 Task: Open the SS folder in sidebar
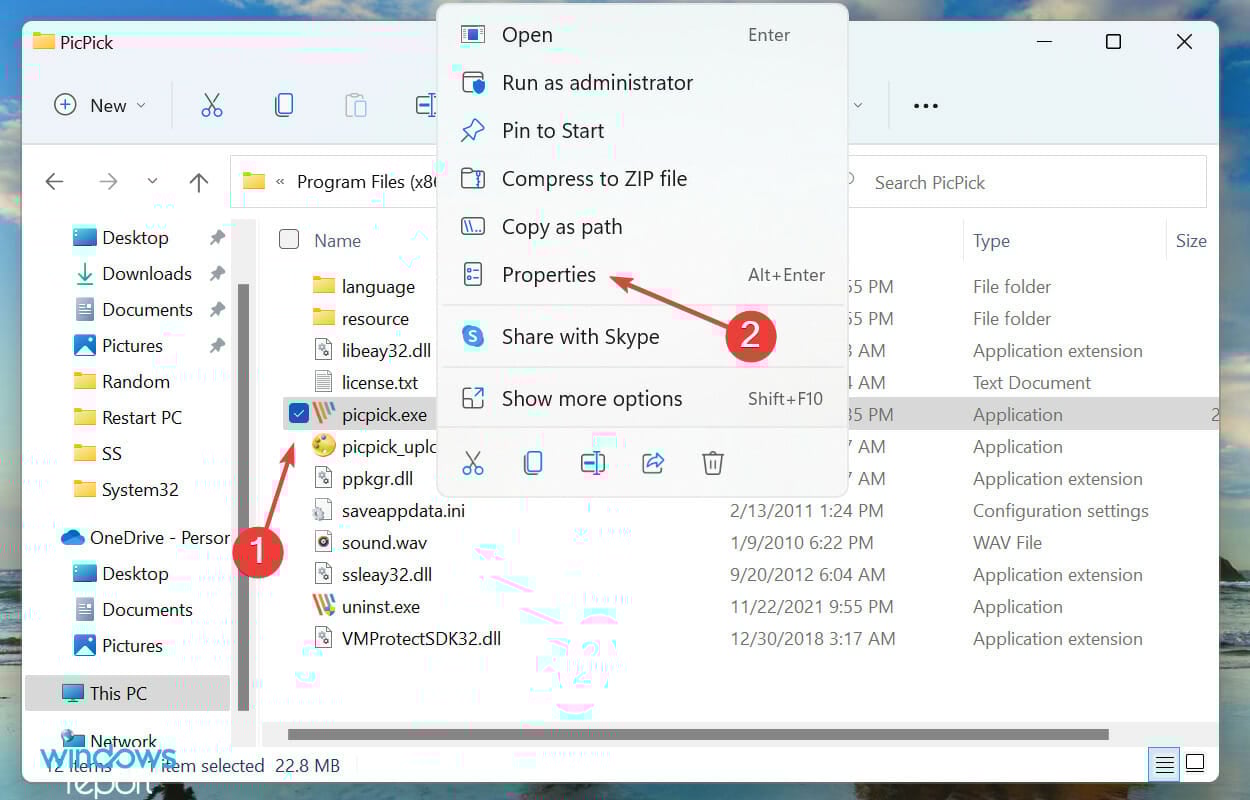(x=111, y=453)
